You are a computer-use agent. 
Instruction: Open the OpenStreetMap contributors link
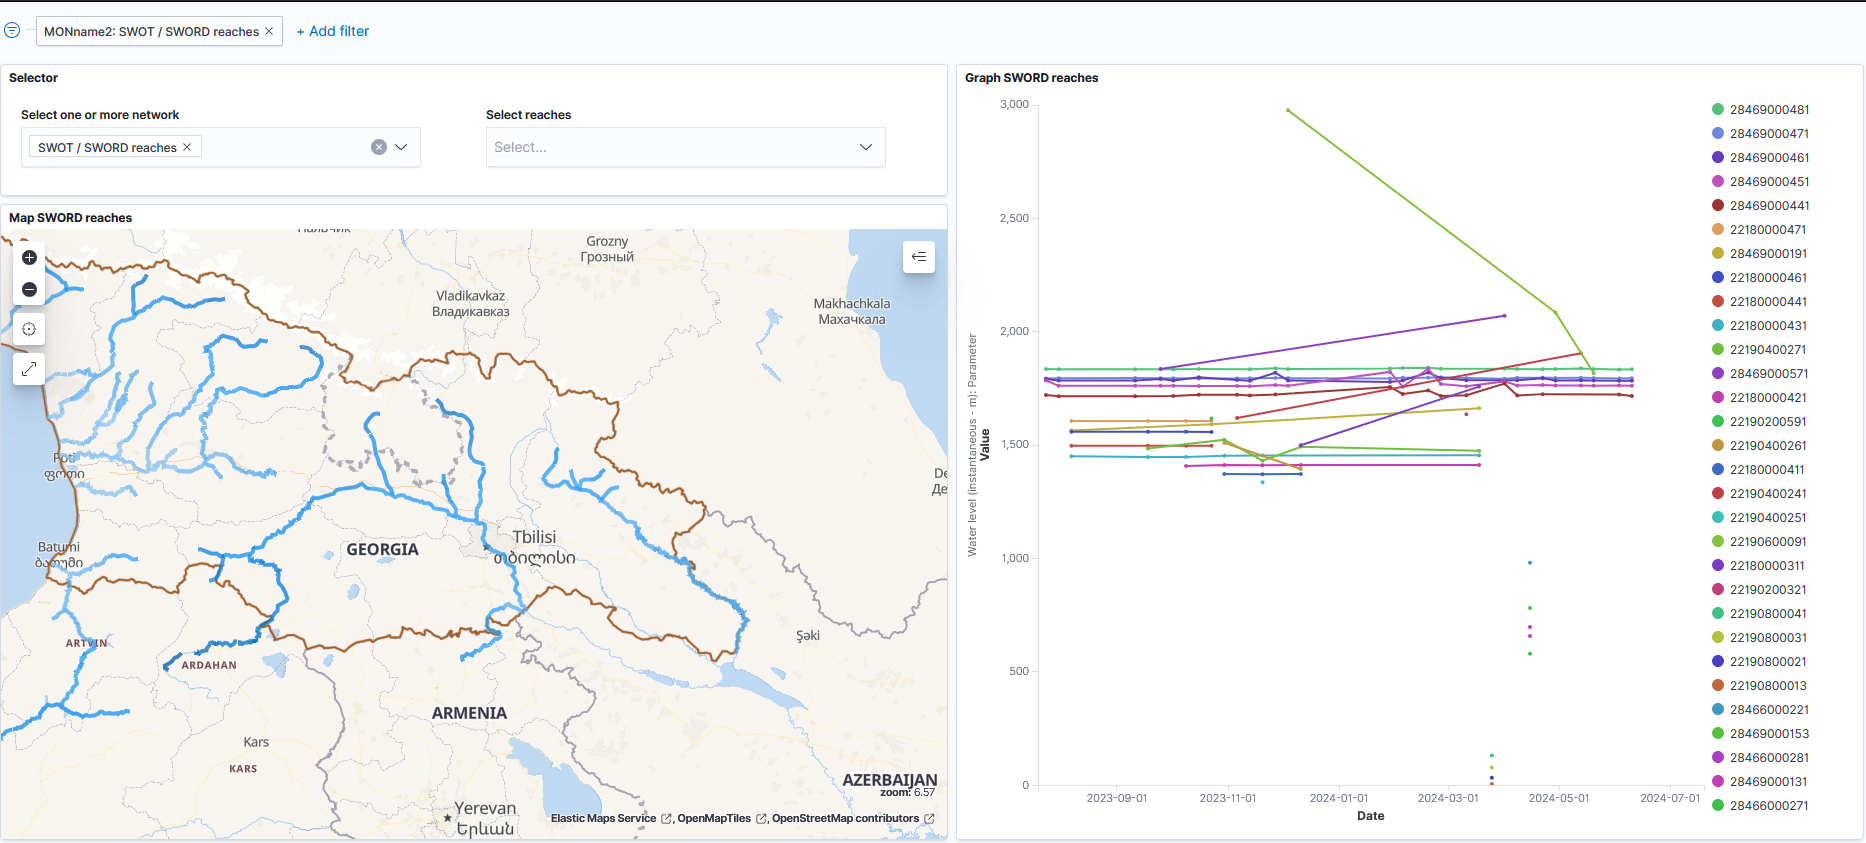[x=845, y=818]
